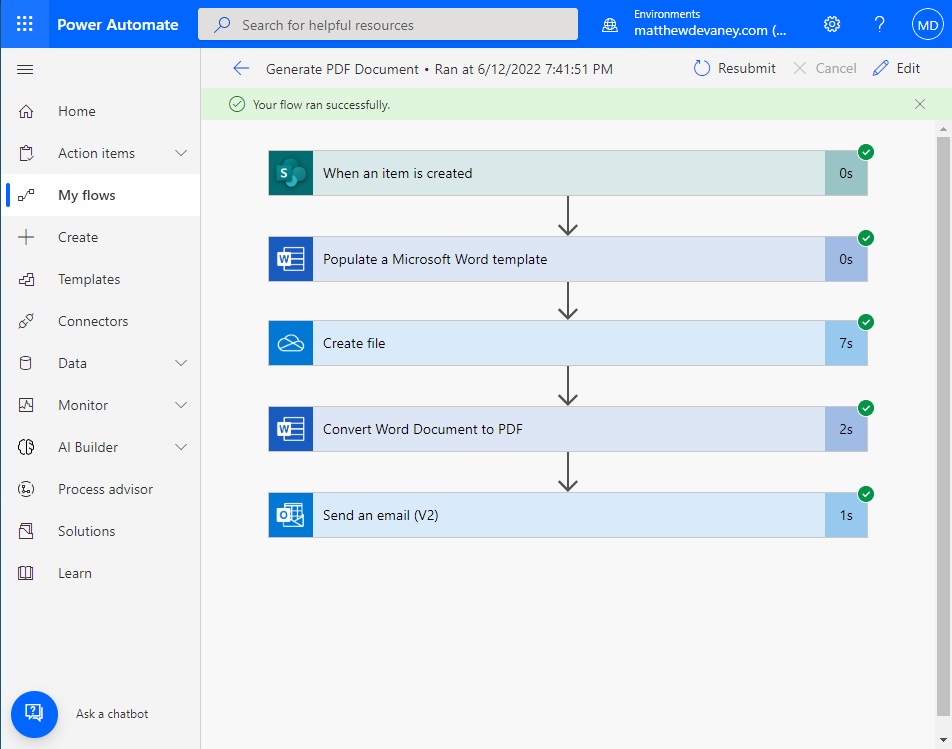This screenshot has width=952, height=749.
Task: Click the Resubmit button
Action: [x=735, y=68]
